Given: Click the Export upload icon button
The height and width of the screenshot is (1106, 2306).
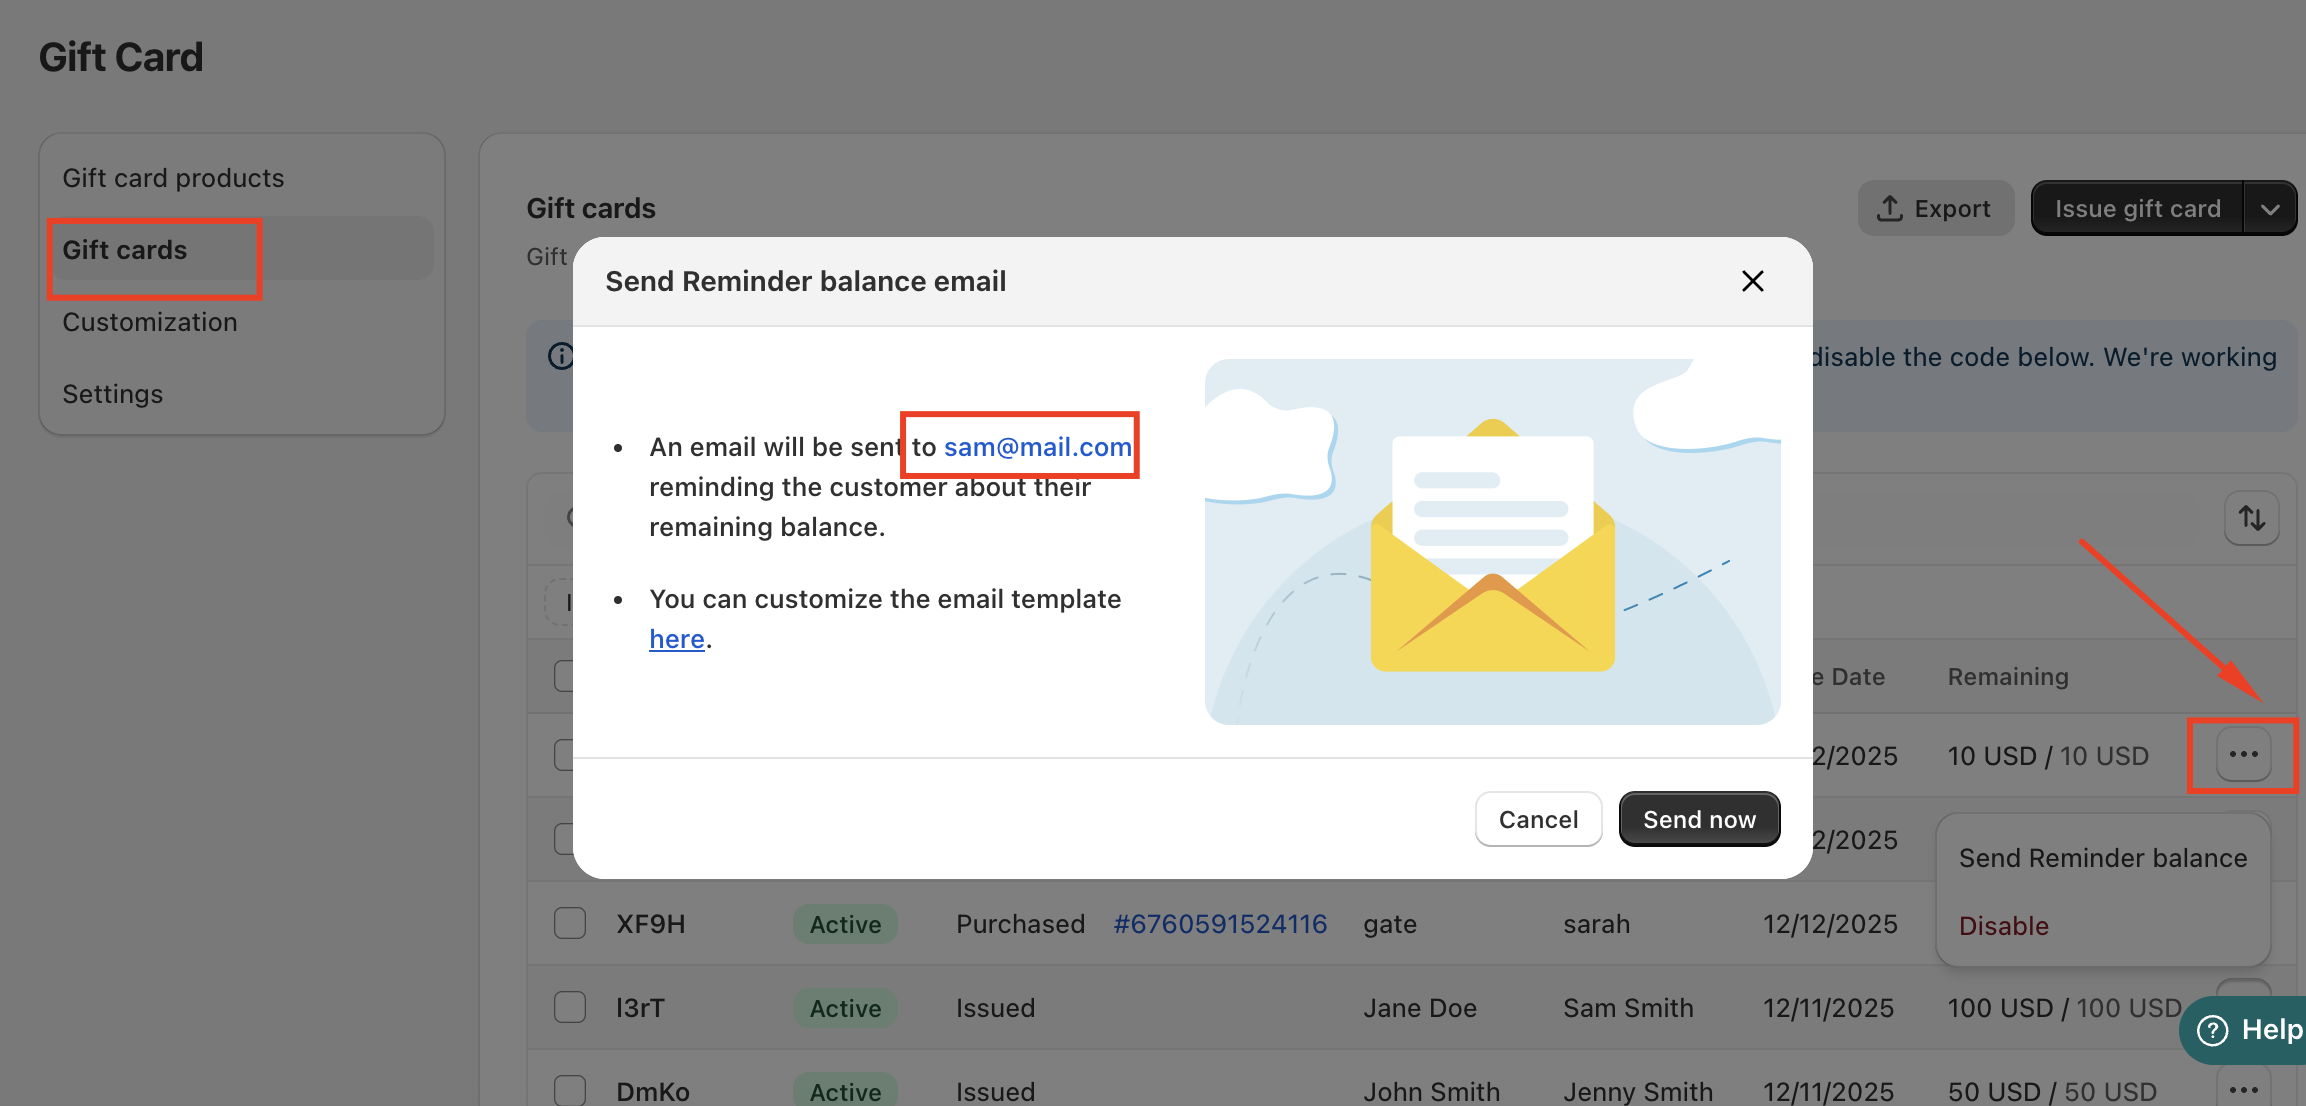Looking at the screenshot, I should coord(1935,208).
